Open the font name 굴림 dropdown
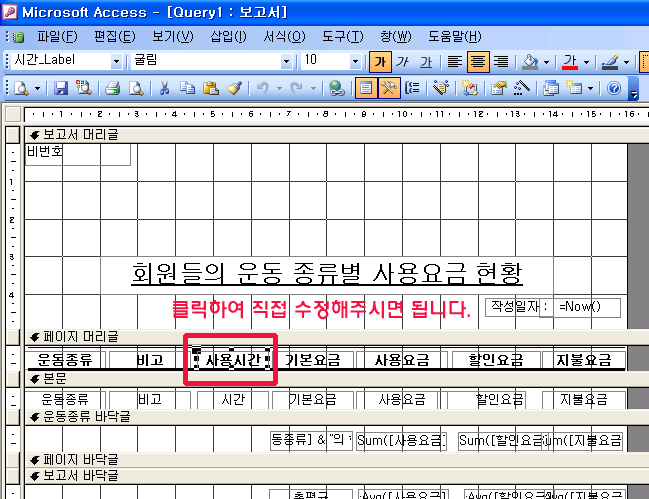 pyautogui.click(x=286, y=62)
